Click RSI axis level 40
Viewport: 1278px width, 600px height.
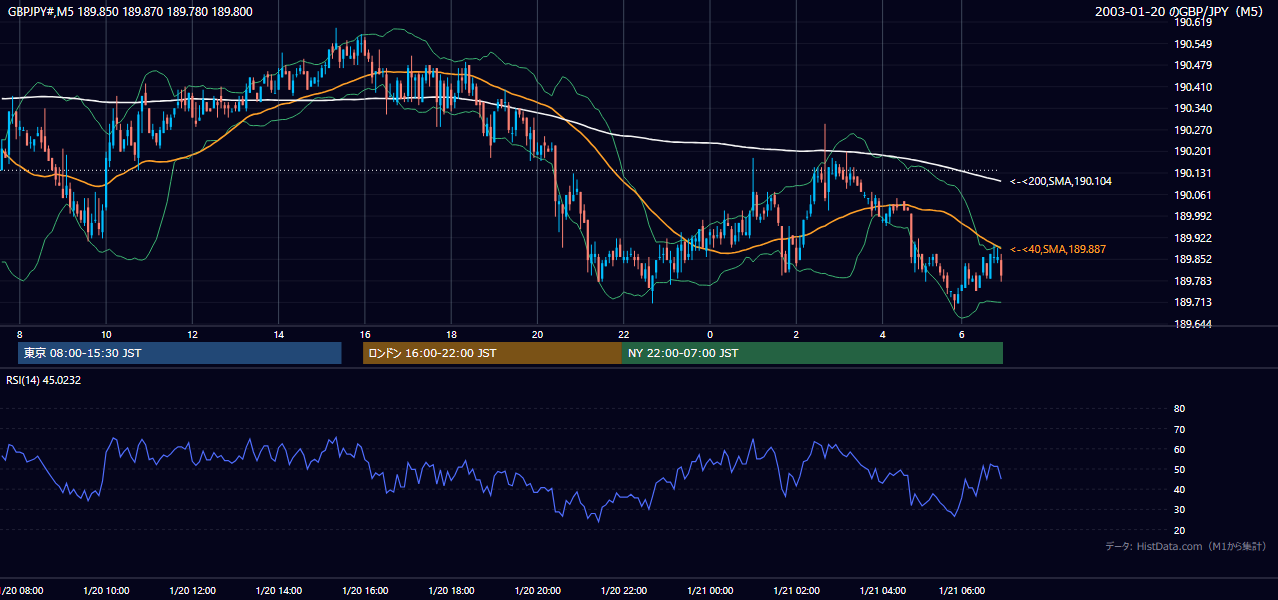(1180, 490)
